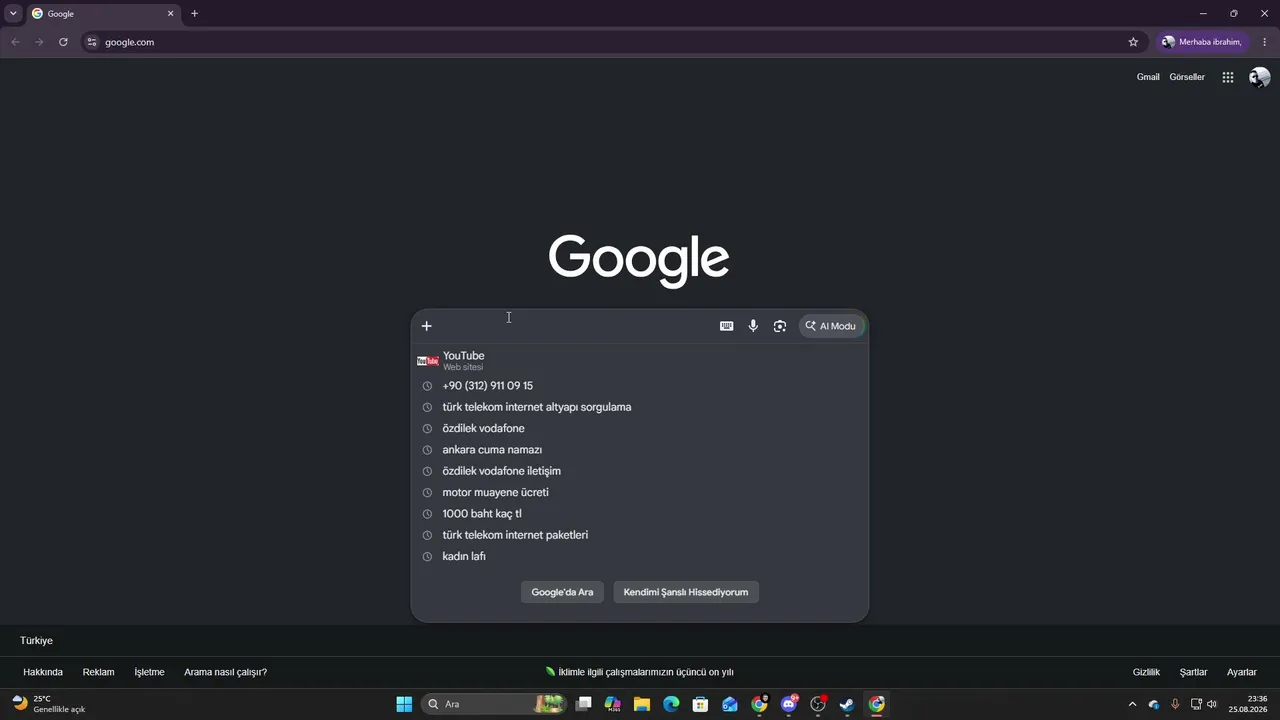The width and height of the screenshot is (1280, 720).
Task: Open File Explorer from the taskbar
Action: click(x=642, y=704)
